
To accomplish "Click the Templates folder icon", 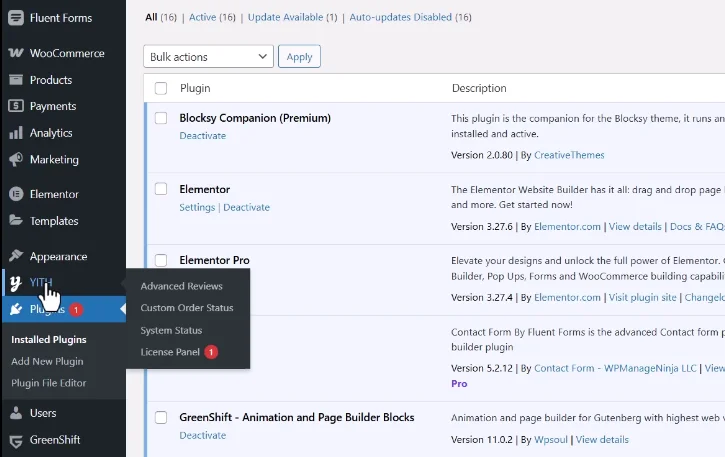I will point(16,221).
